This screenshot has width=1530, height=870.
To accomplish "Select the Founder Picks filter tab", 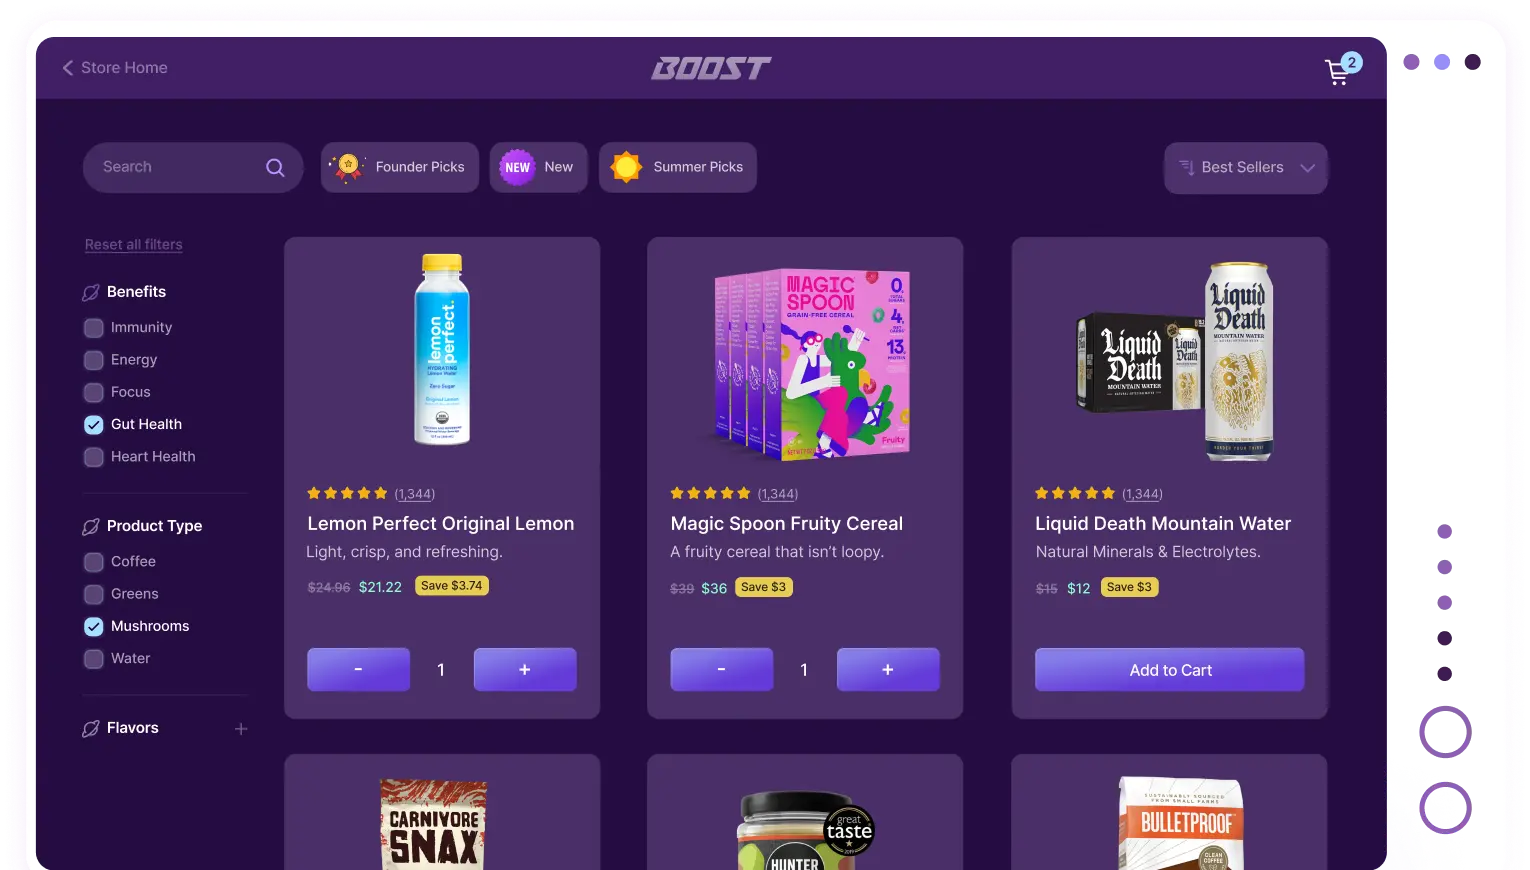I will point(400,167).
